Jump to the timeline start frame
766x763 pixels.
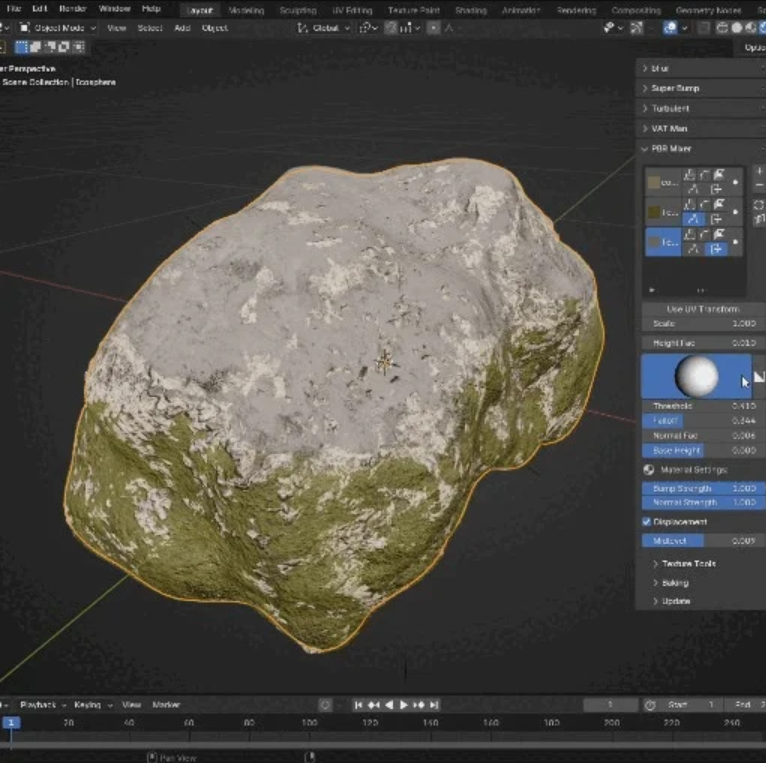pyautogui.click(x=359, y=705)
